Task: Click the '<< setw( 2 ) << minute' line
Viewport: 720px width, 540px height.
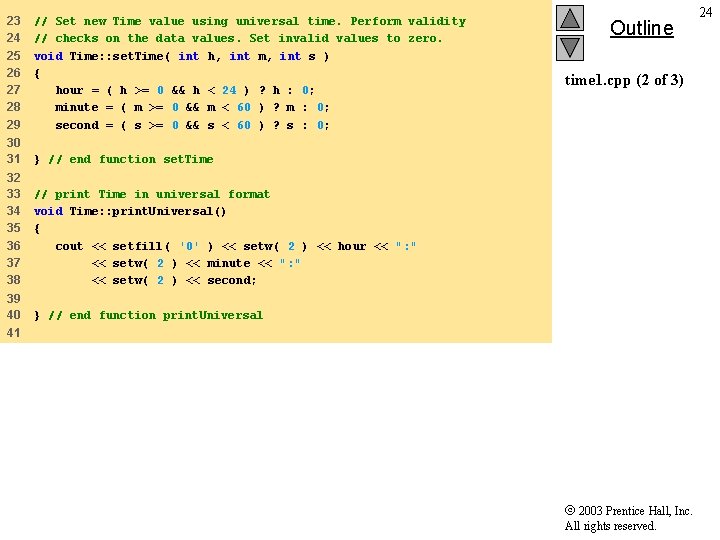Action: [x=196, y=263]
